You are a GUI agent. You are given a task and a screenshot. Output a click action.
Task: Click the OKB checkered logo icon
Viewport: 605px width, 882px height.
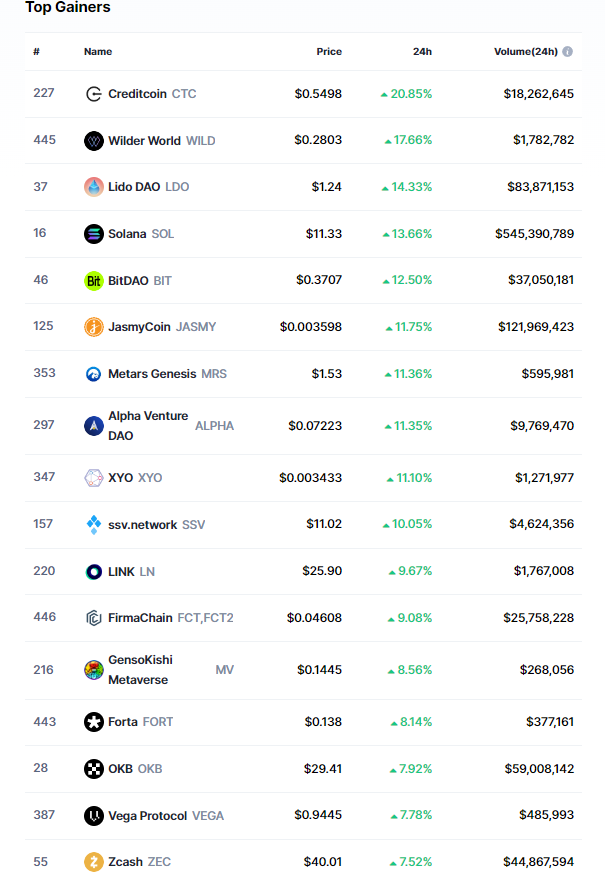pos(93,769)
